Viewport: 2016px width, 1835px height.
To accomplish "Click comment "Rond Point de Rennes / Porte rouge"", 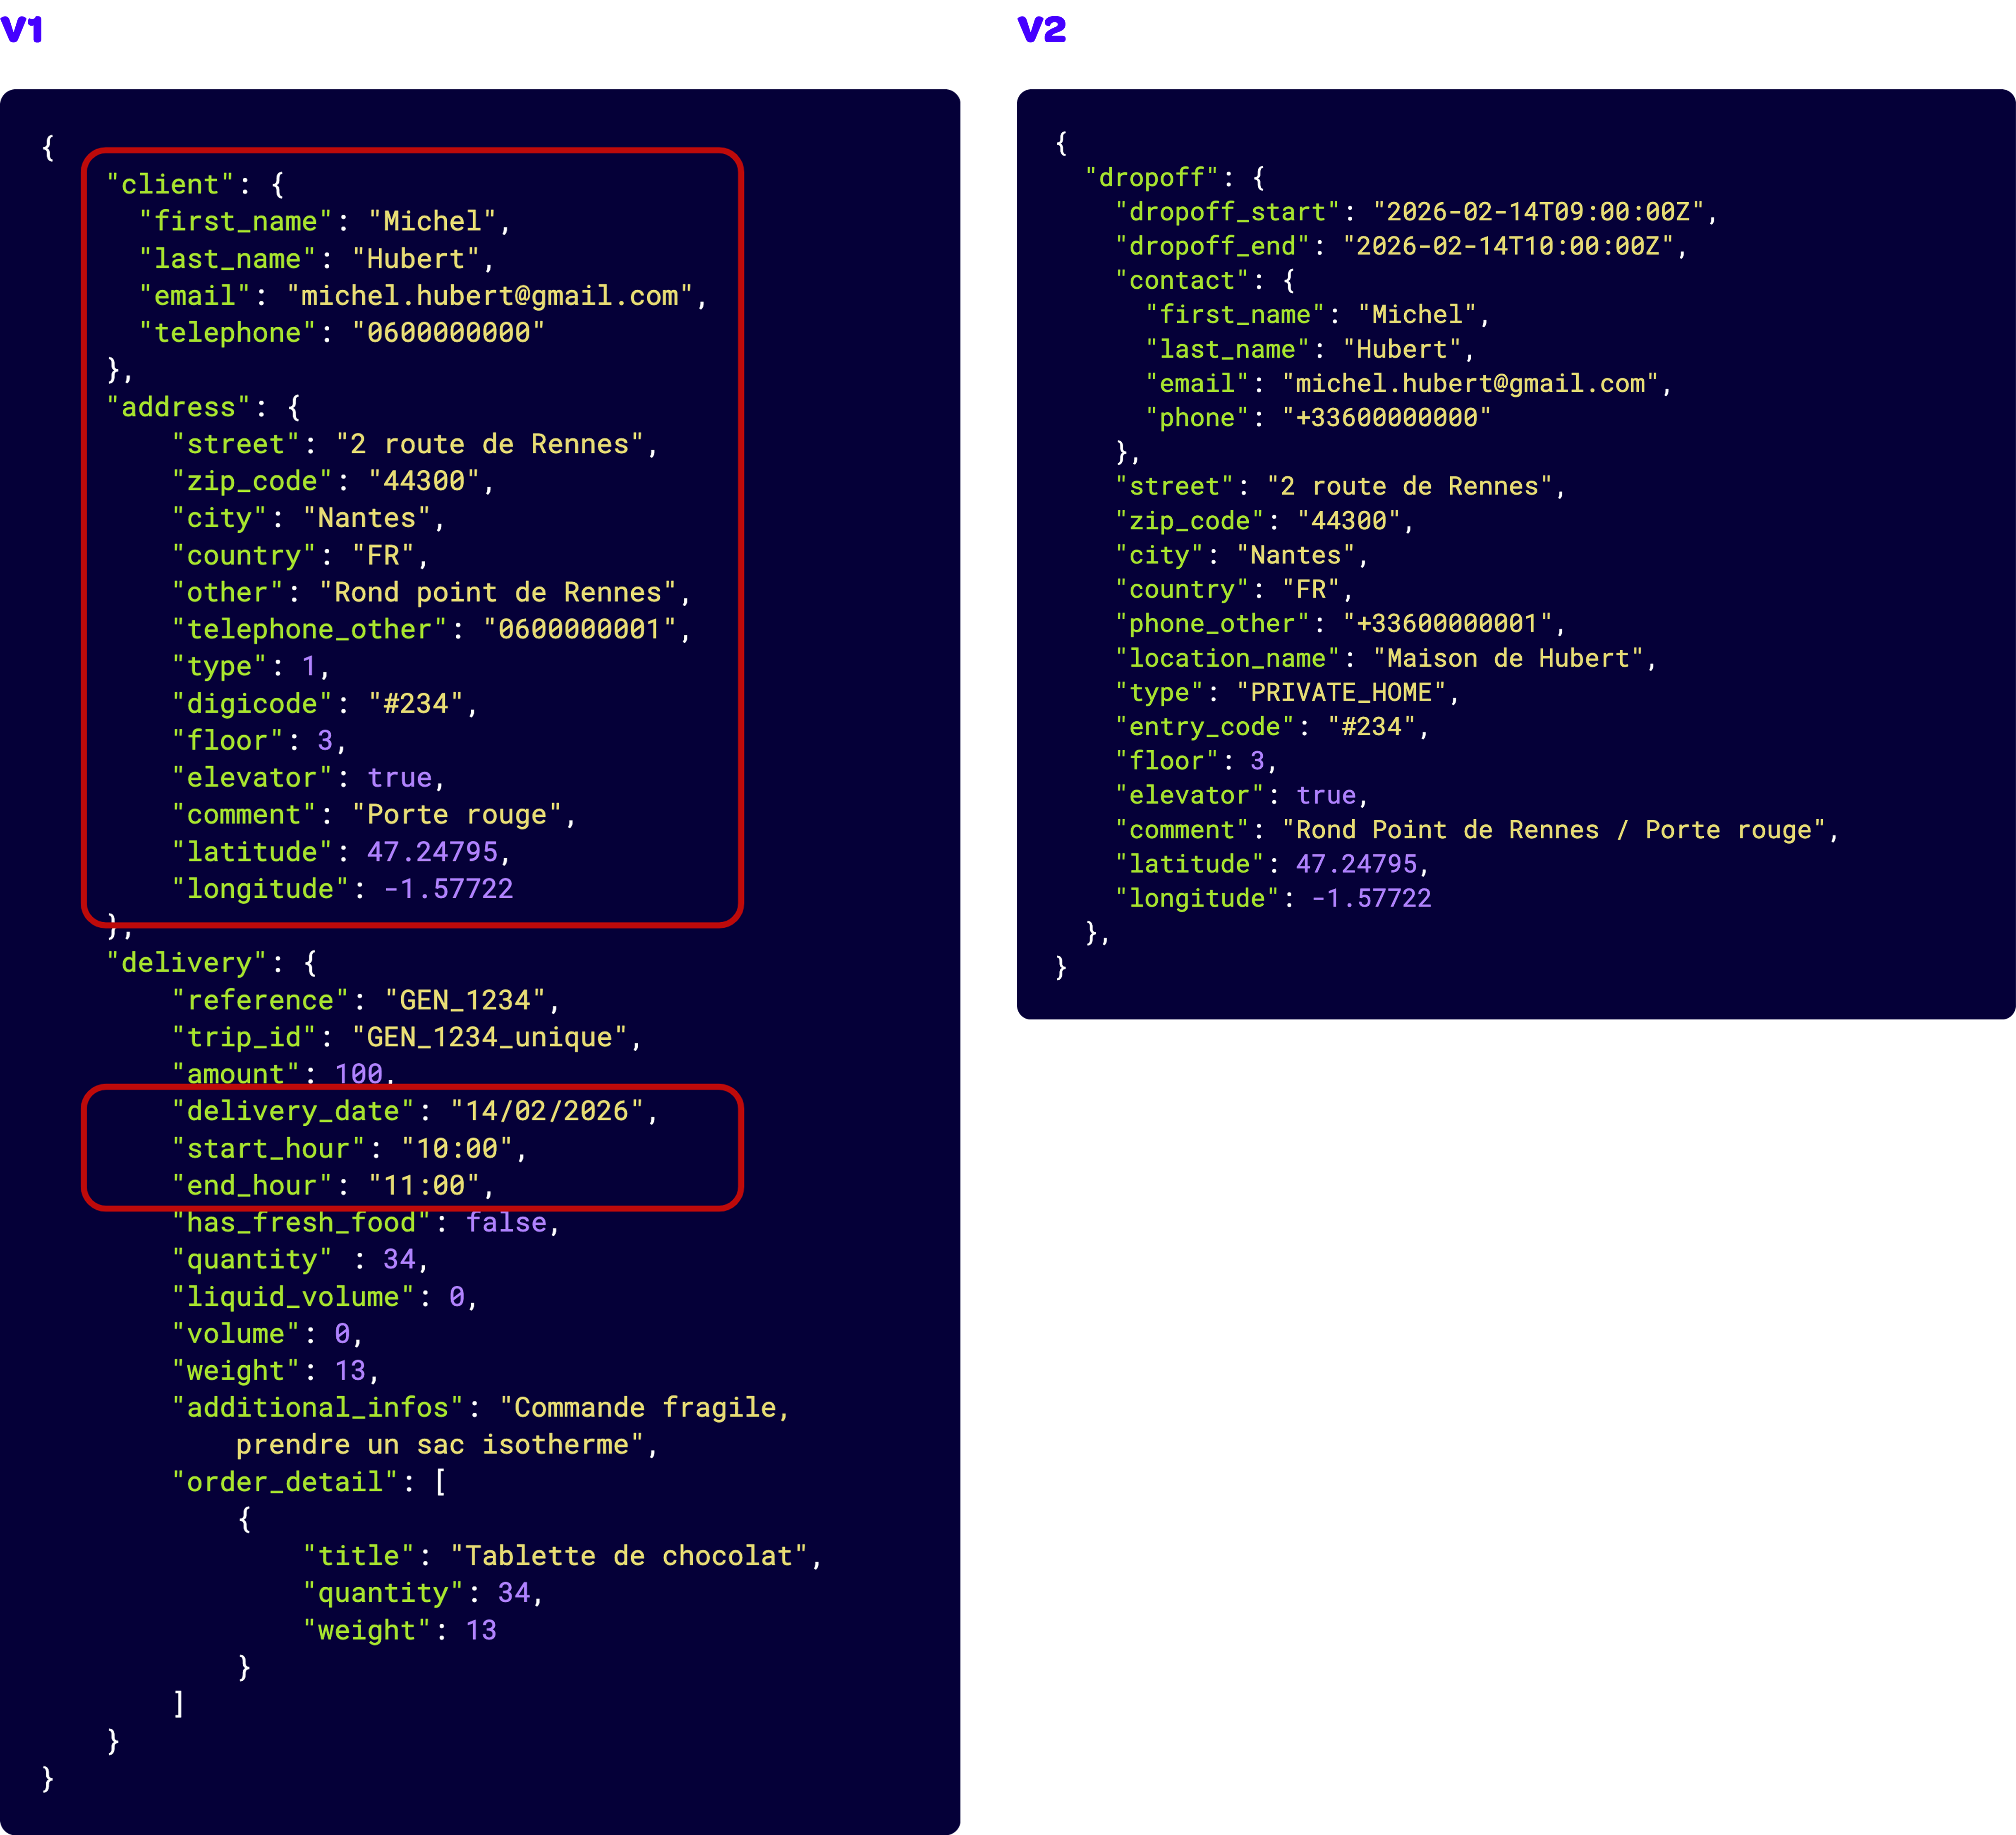I will coord(1553,830).
